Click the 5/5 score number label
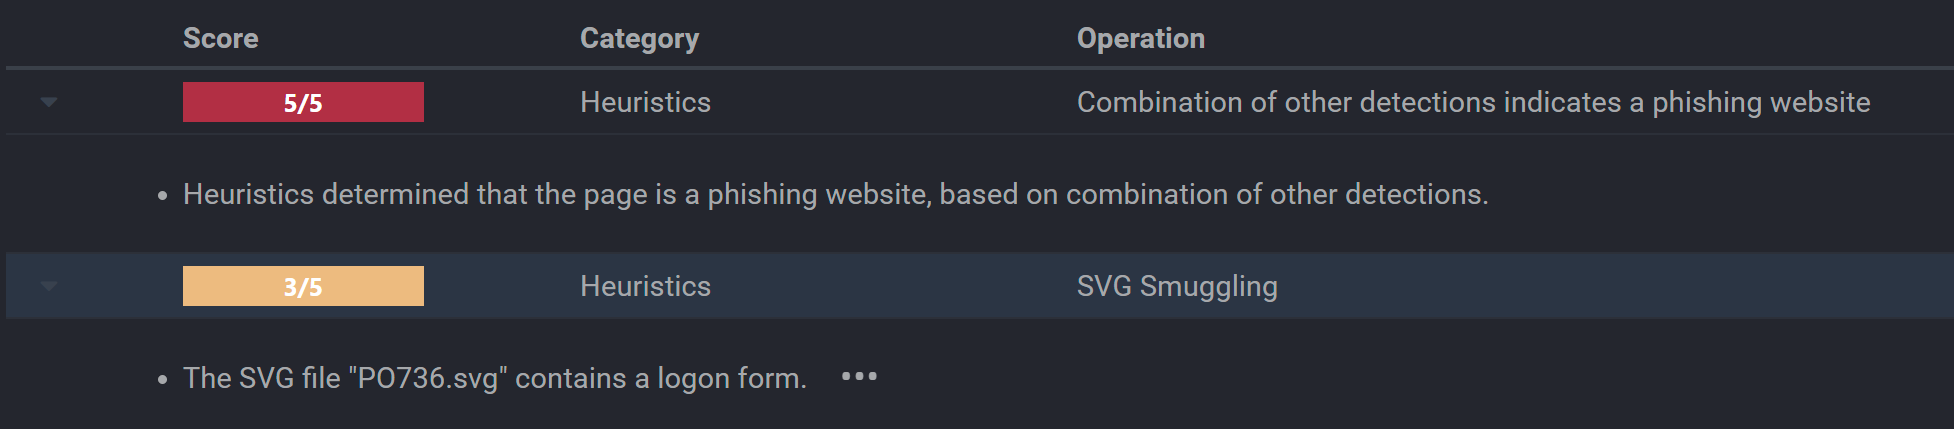1954x429 pixels. pos(303,103)
